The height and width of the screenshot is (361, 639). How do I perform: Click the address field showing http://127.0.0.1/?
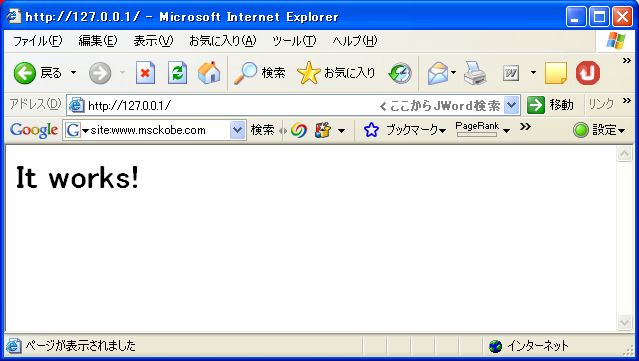pyautogui.click(x=232, y=106)
